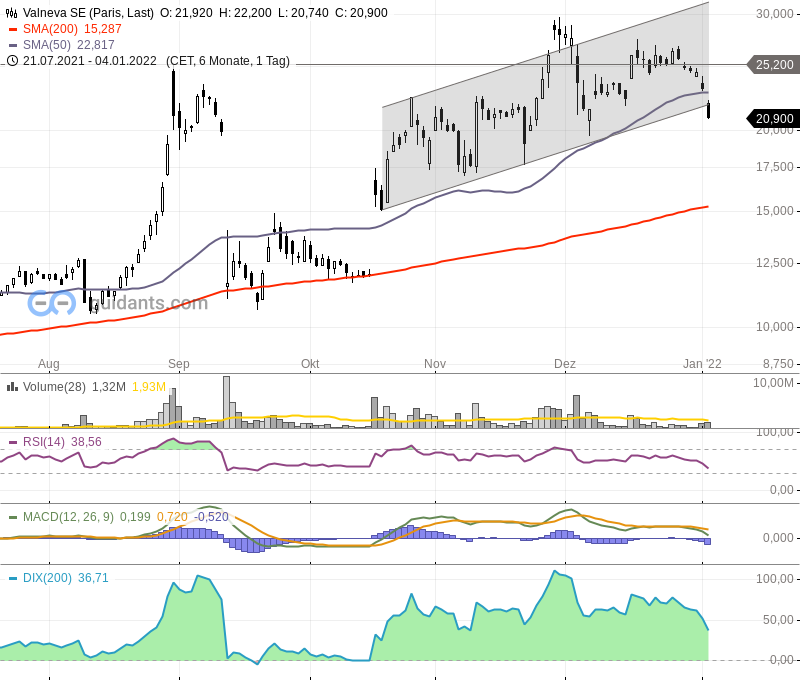
Task: Click the green MACD legend color marker
Action: (13, 517)
